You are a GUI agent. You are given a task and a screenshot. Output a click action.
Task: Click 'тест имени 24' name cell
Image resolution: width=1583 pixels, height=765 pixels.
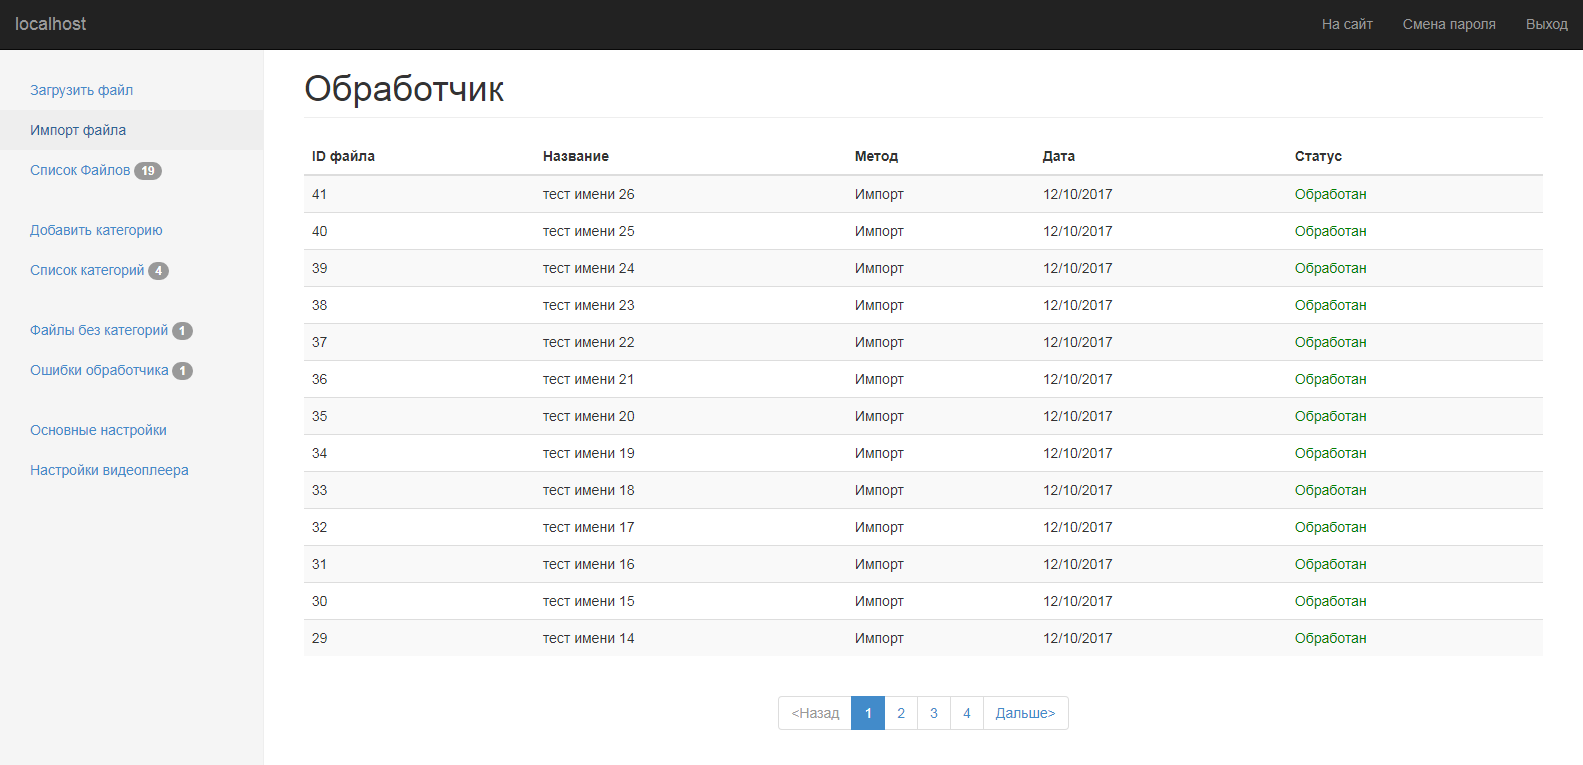(x=589, y=268)
